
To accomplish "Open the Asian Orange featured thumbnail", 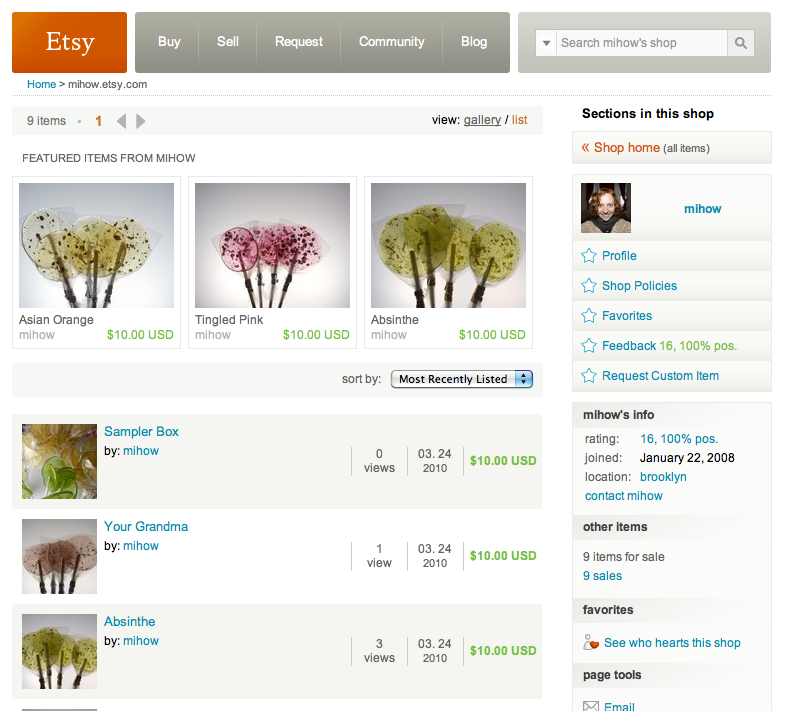I will click(96, 245).
